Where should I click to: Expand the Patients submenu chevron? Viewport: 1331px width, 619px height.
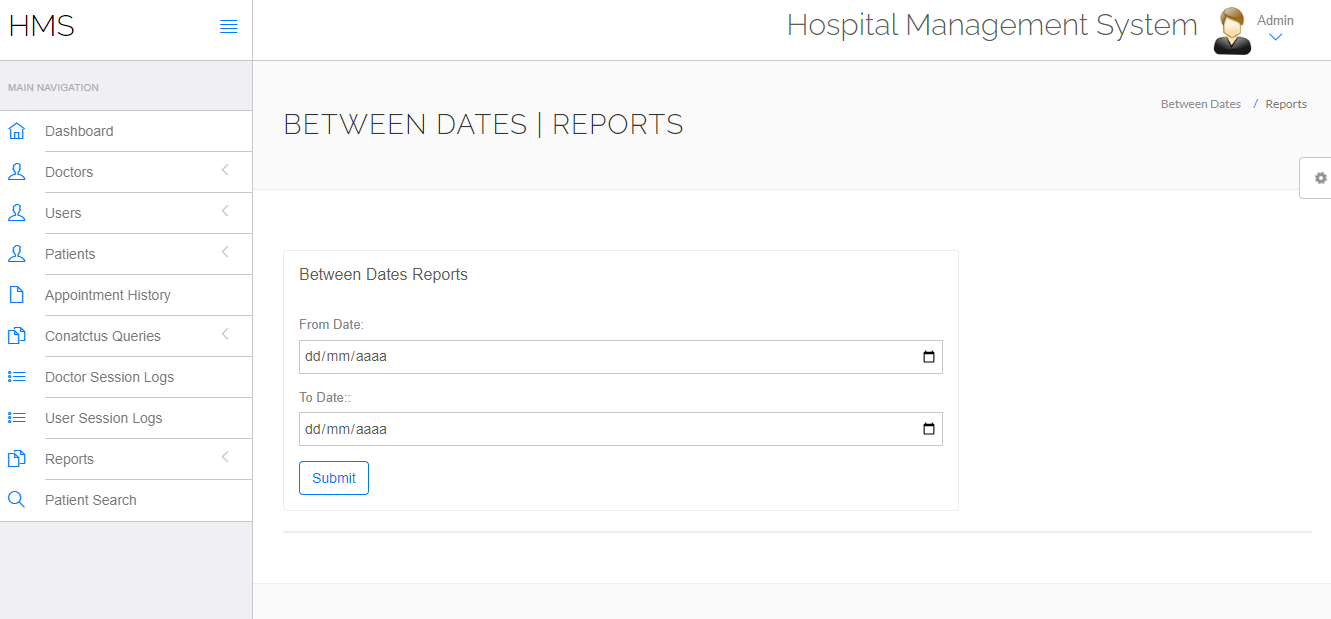pos(225,252)
